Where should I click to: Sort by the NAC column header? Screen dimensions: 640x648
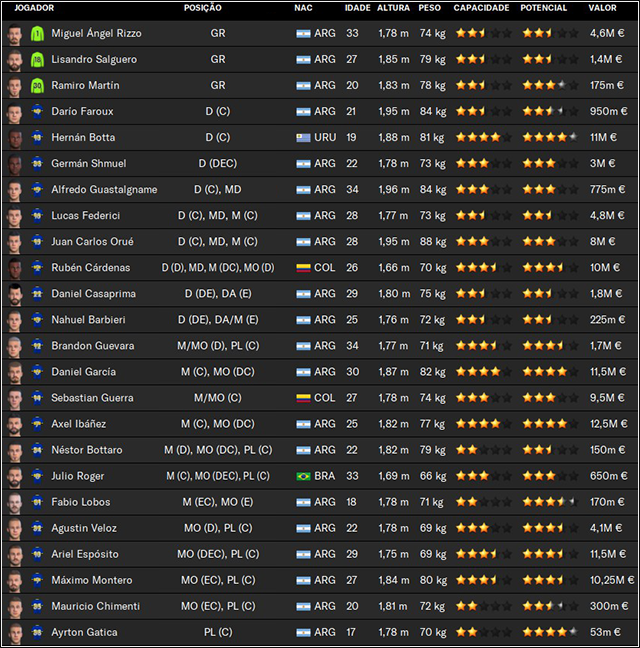303,8
